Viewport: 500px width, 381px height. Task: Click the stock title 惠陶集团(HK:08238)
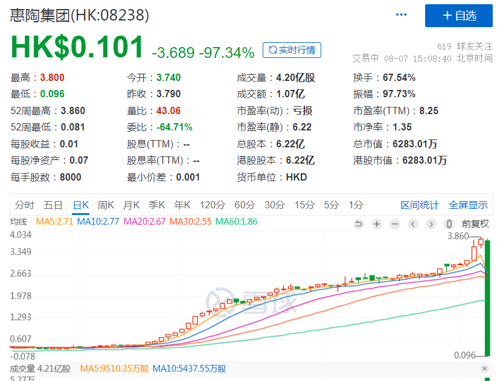coord(80,15)
